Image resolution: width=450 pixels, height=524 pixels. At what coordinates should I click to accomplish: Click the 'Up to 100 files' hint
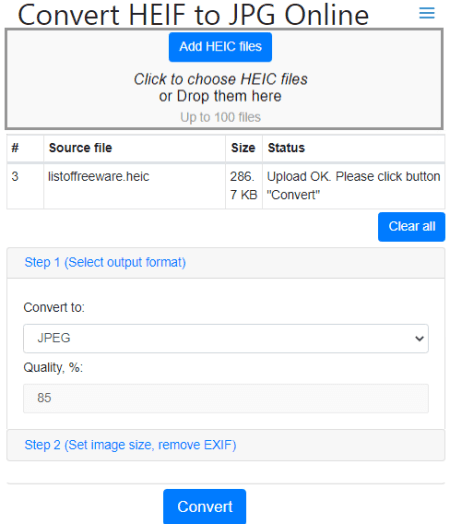click(x=220, y=117)
